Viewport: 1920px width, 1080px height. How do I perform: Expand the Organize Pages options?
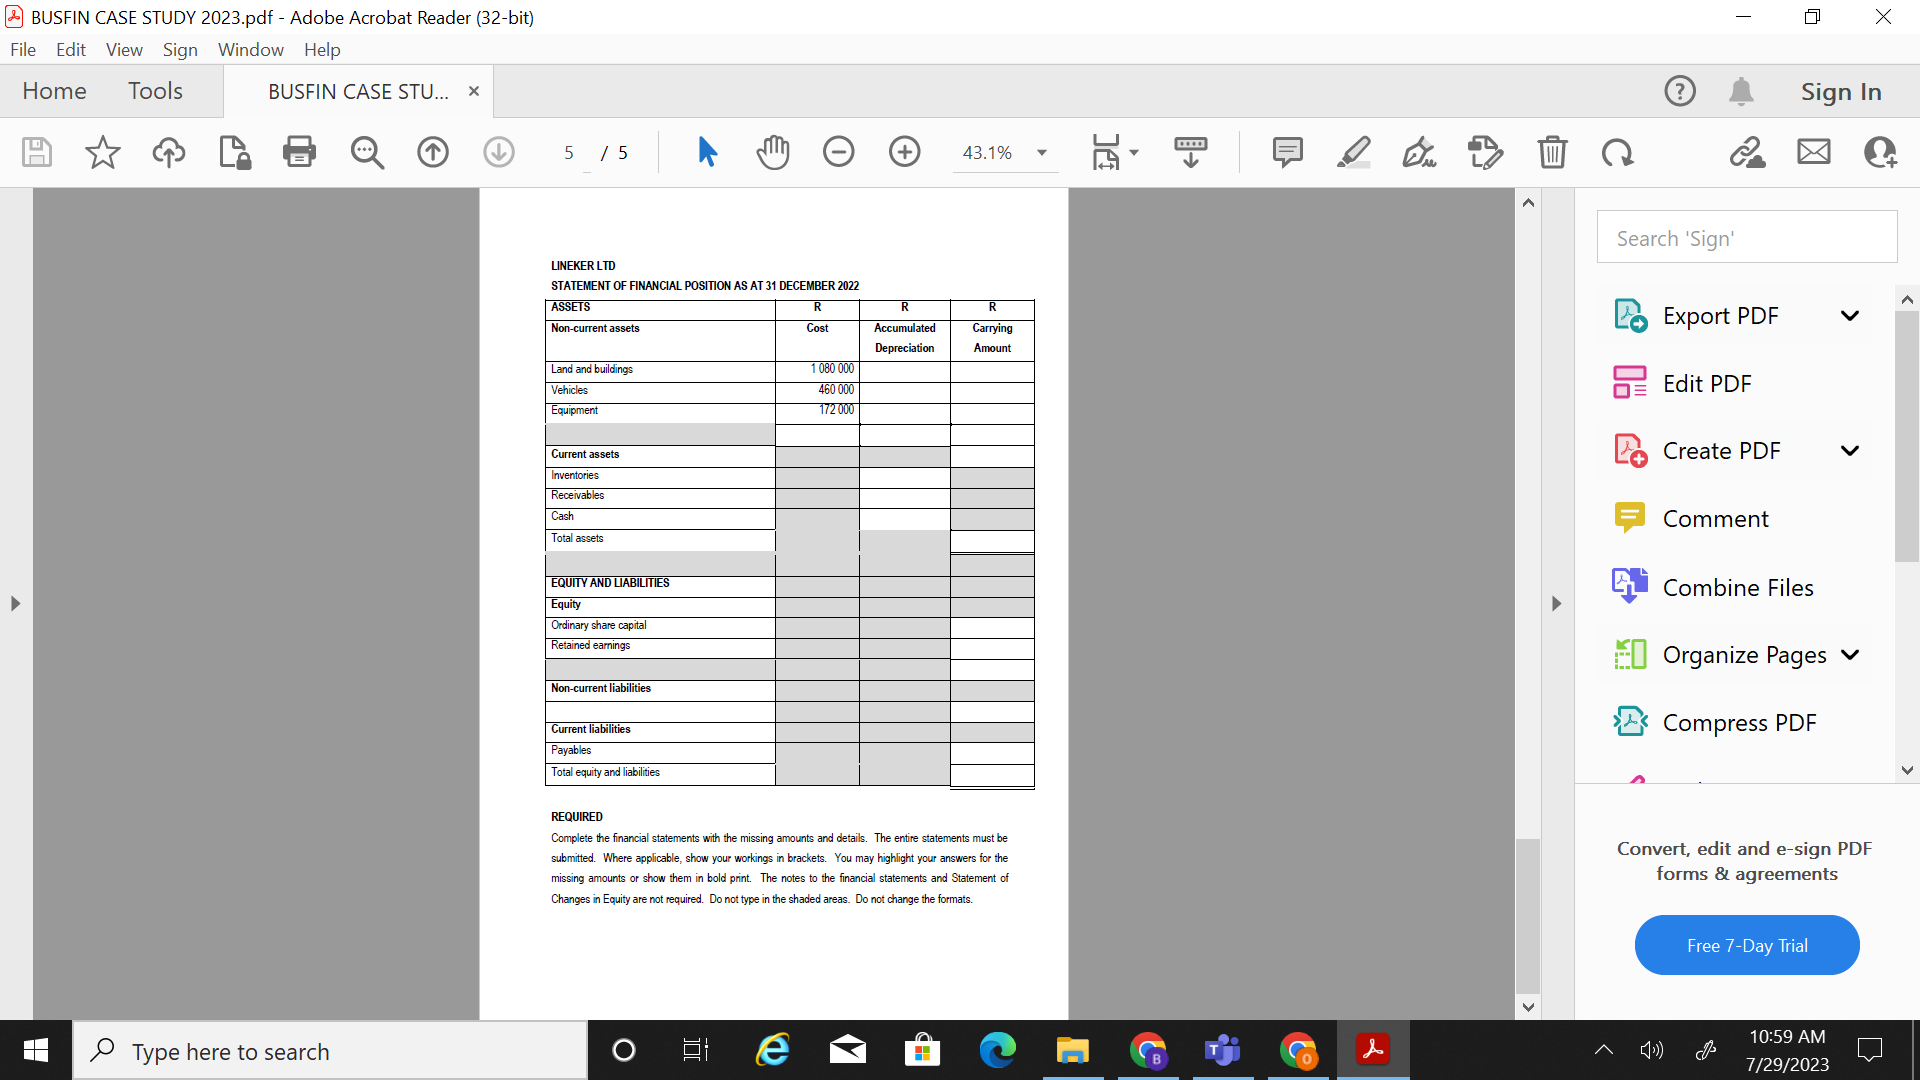pyautogui.click(x=1852, y=654)
